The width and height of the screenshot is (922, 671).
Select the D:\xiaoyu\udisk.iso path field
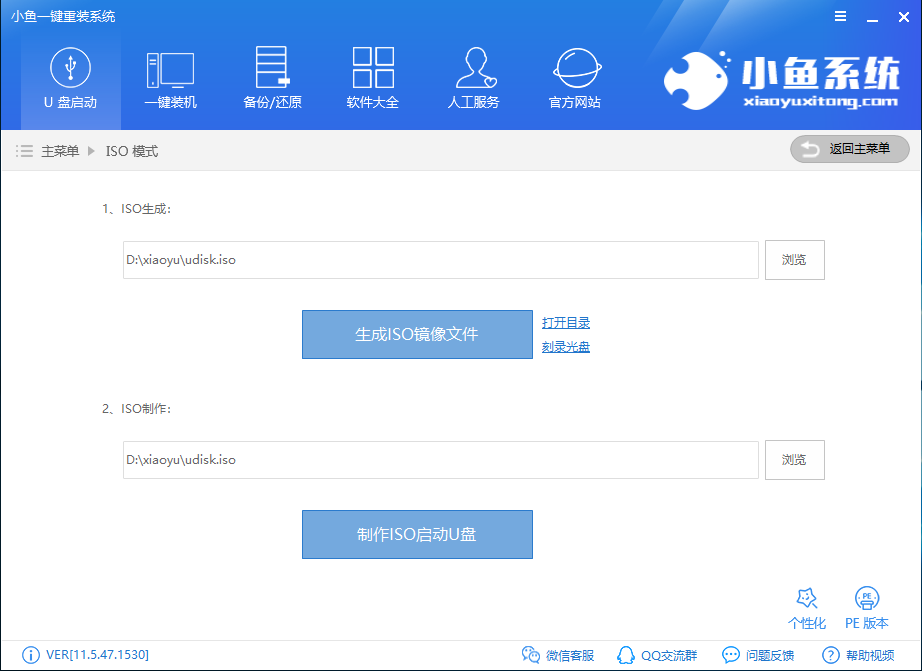point(440,260)
